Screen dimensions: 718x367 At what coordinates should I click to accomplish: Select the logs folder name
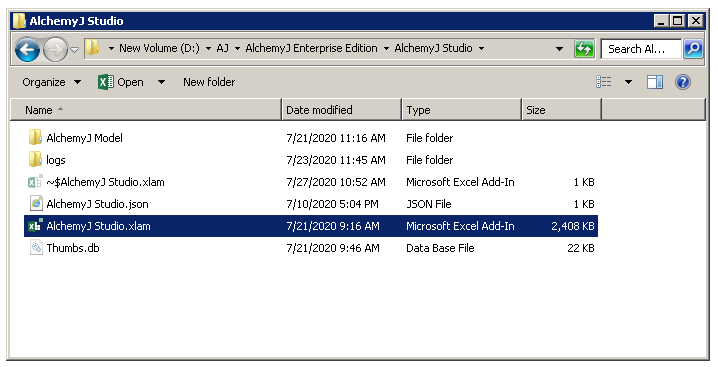tap(56, 160)
